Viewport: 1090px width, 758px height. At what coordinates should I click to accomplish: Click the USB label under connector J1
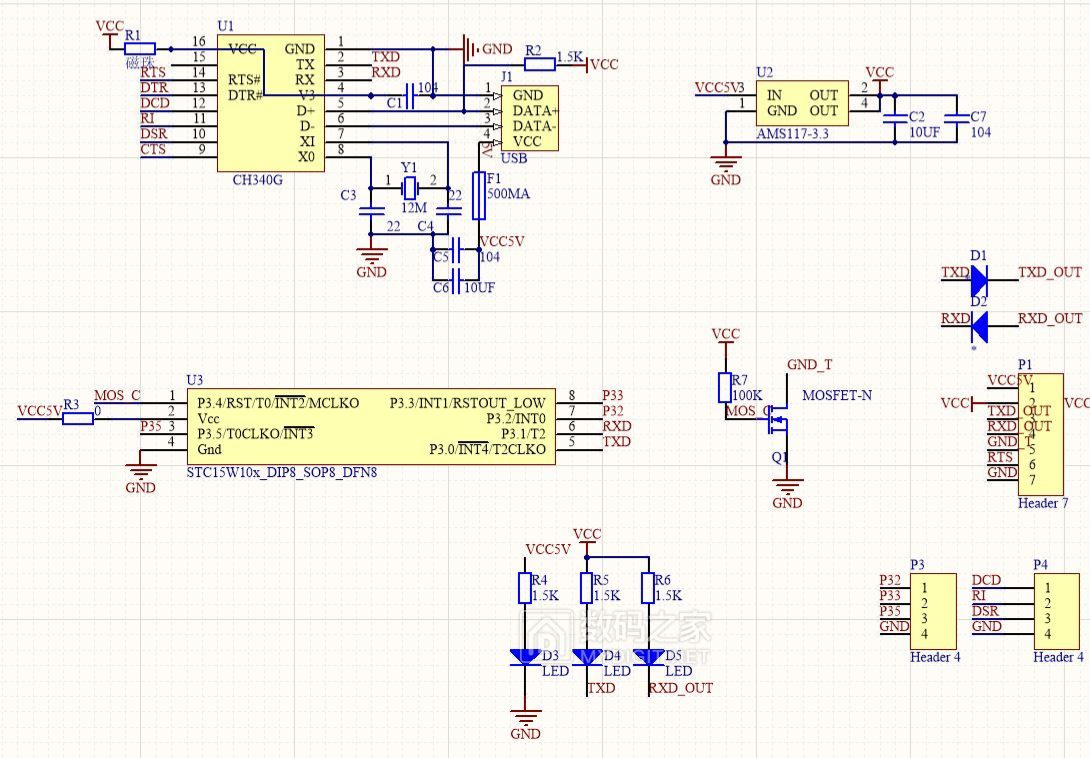click(514, 159)
